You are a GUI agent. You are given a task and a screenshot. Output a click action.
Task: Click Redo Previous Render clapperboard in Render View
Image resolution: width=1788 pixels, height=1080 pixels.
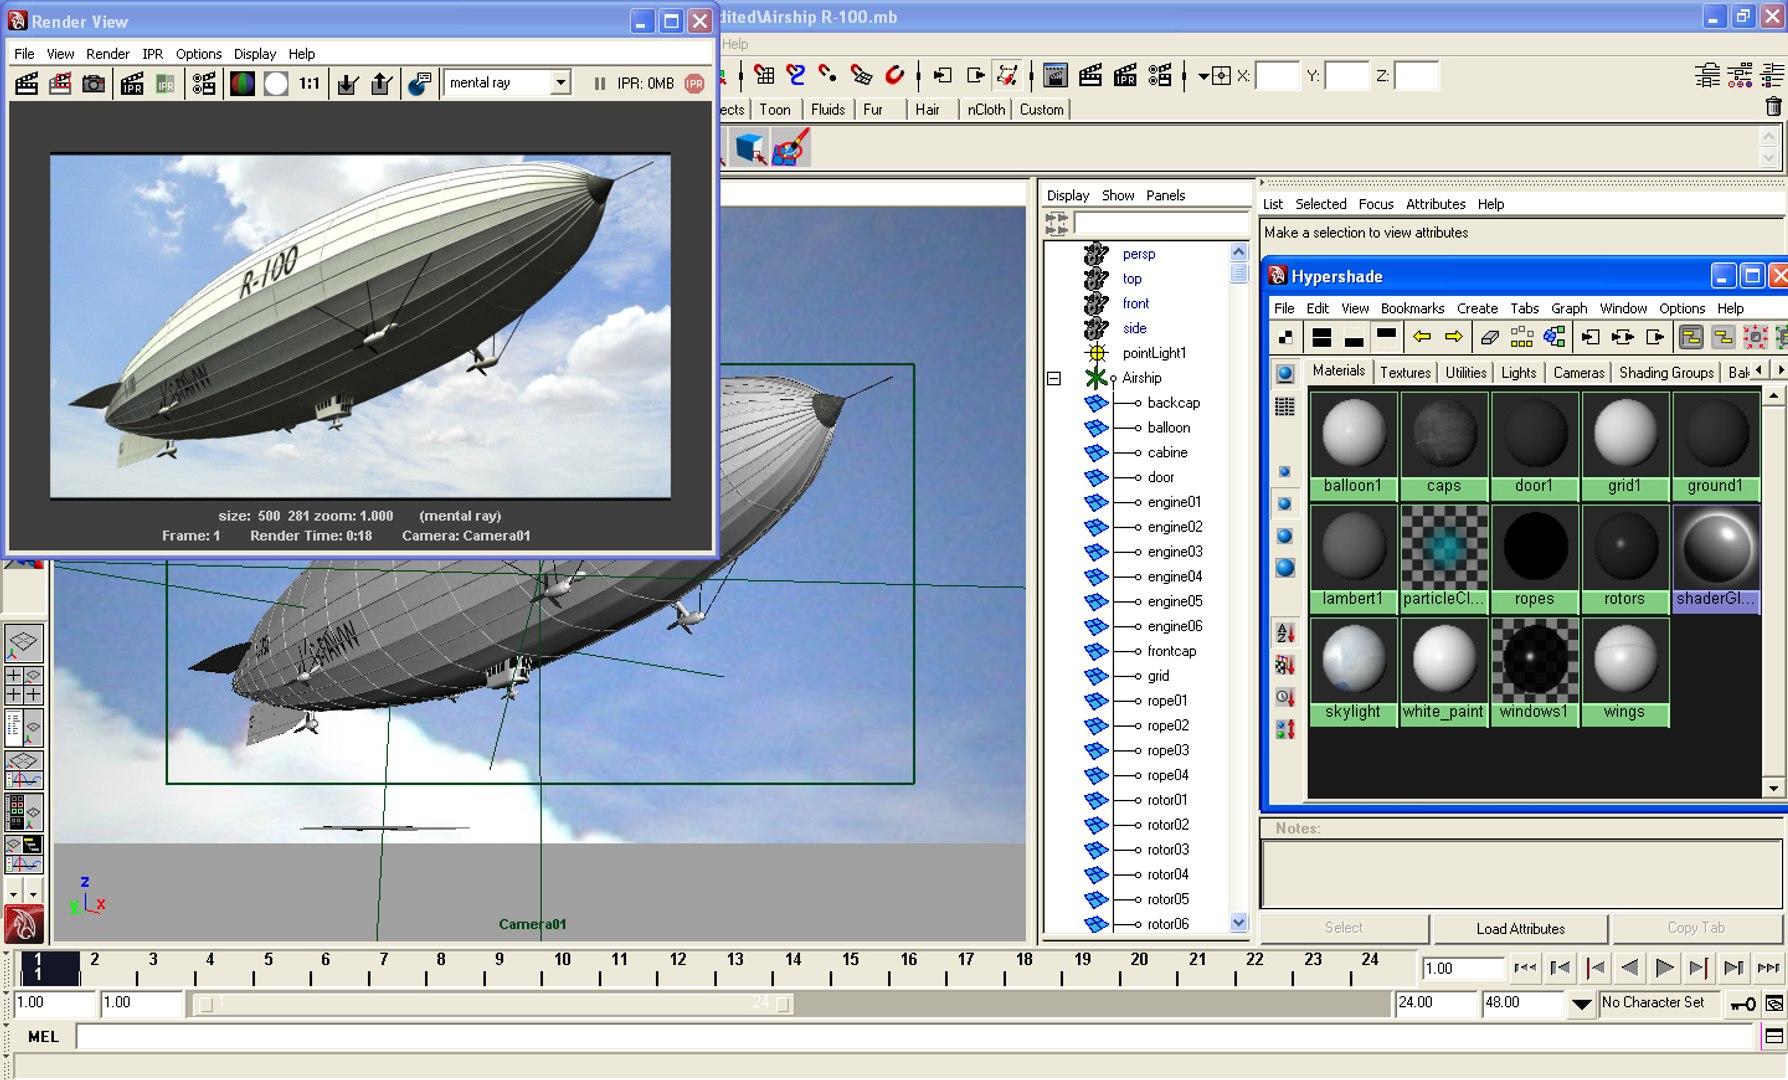point(27,84)
